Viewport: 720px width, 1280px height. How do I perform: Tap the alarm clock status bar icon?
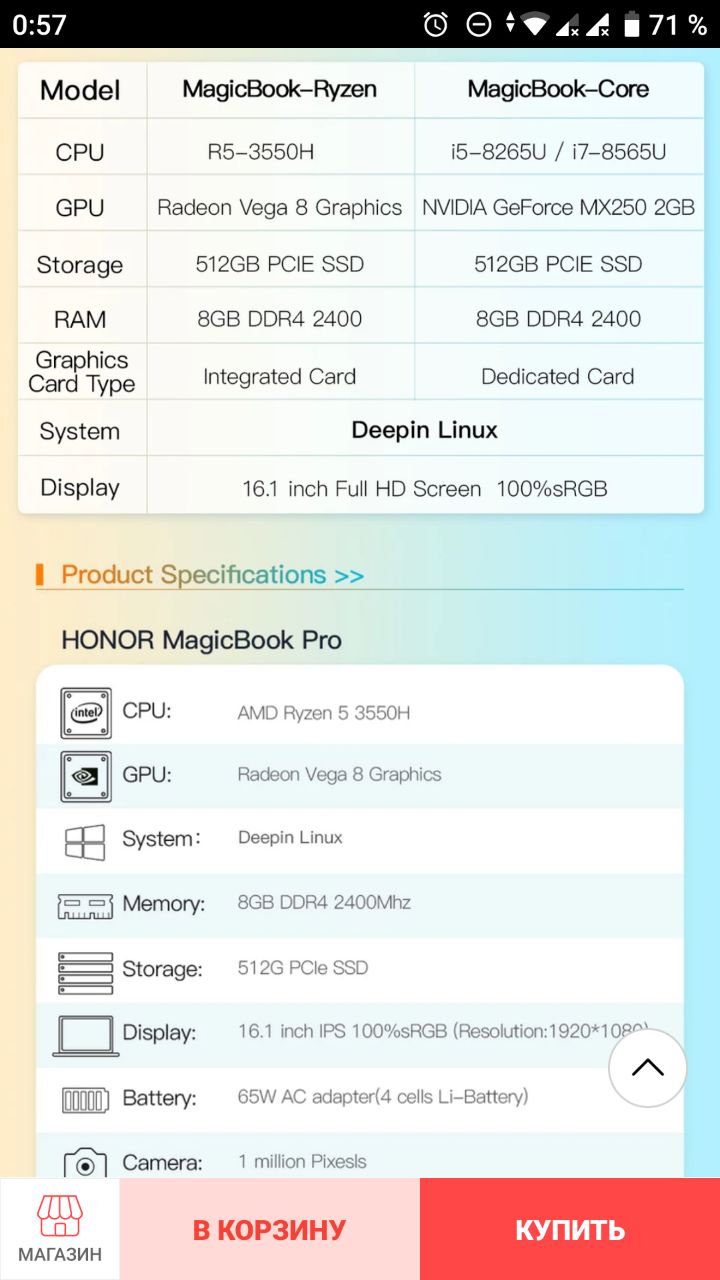436,24
